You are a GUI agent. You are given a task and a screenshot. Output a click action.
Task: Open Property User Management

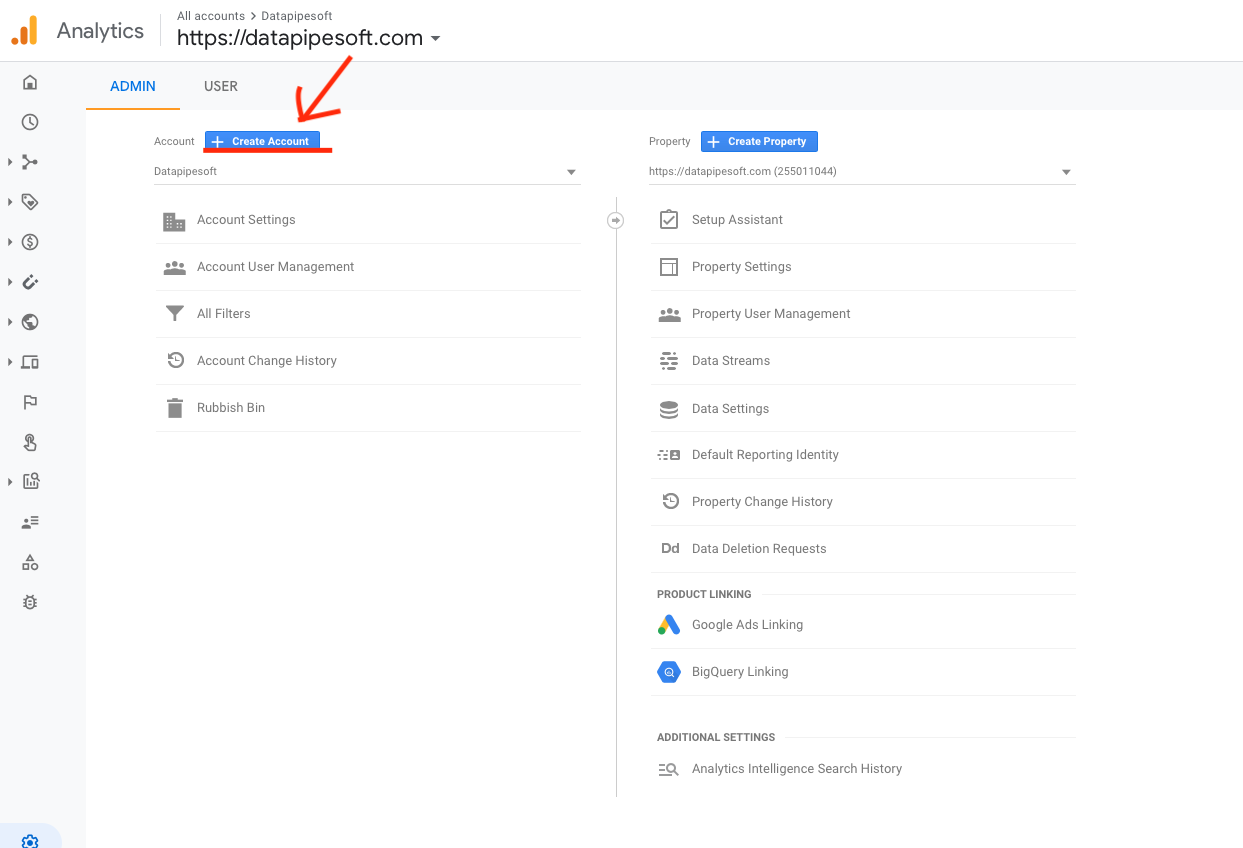pyautogui.click(x=862, y=314)
